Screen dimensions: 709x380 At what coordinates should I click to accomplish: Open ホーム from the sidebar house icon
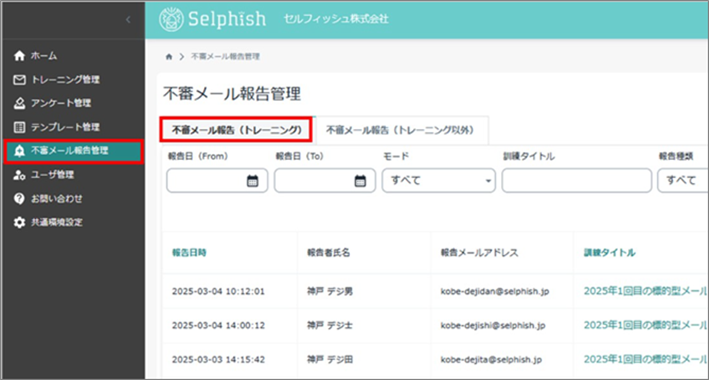pyautogui.click(x=19, y=56)
